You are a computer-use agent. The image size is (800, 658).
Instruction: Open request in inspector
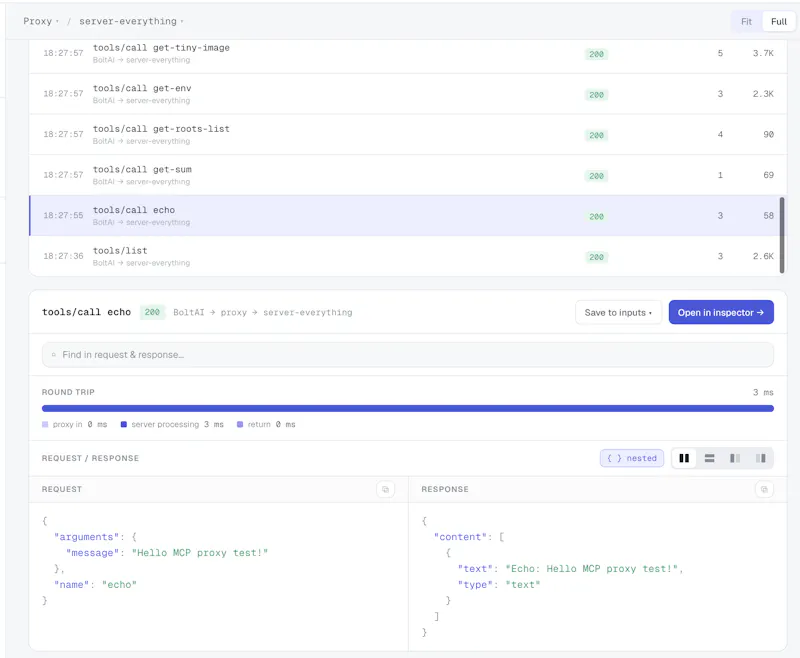click(x=721, y=312)
